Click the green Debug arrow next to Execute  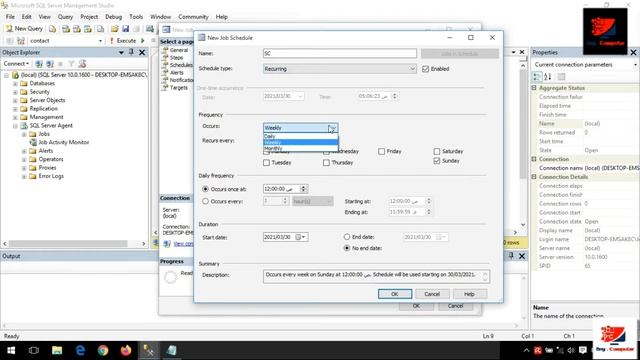pos(143,41)
